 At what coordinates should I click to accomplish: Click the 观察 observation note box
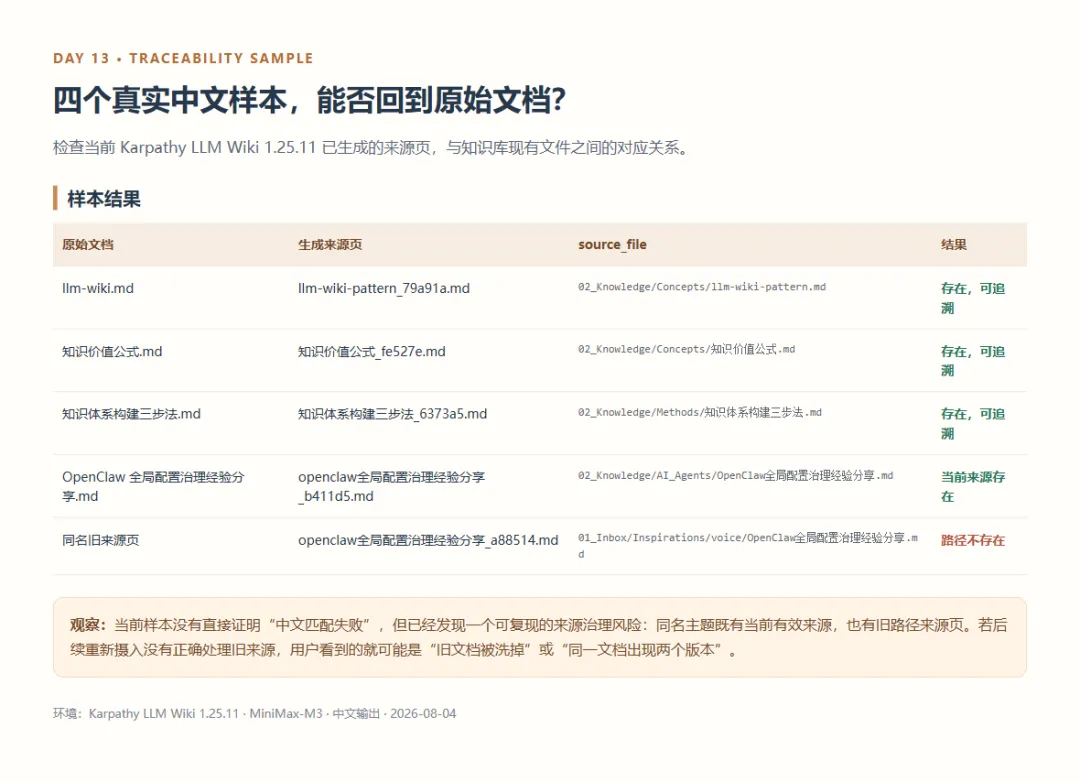click(x=540, y=637)
